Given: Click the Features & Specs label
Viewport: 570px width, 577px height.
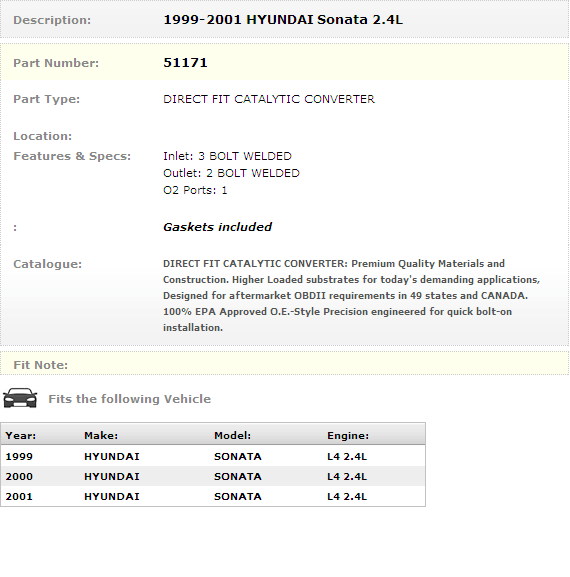Looking at the screenshot, I should [72, 156].
